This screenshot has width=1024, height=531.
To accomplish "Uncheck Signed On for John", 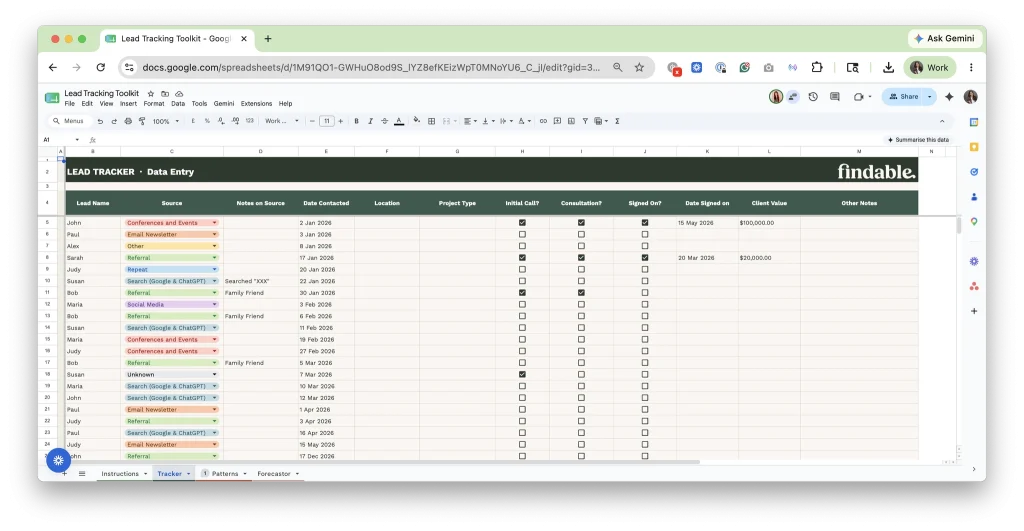I will click(x=645, y=223).
